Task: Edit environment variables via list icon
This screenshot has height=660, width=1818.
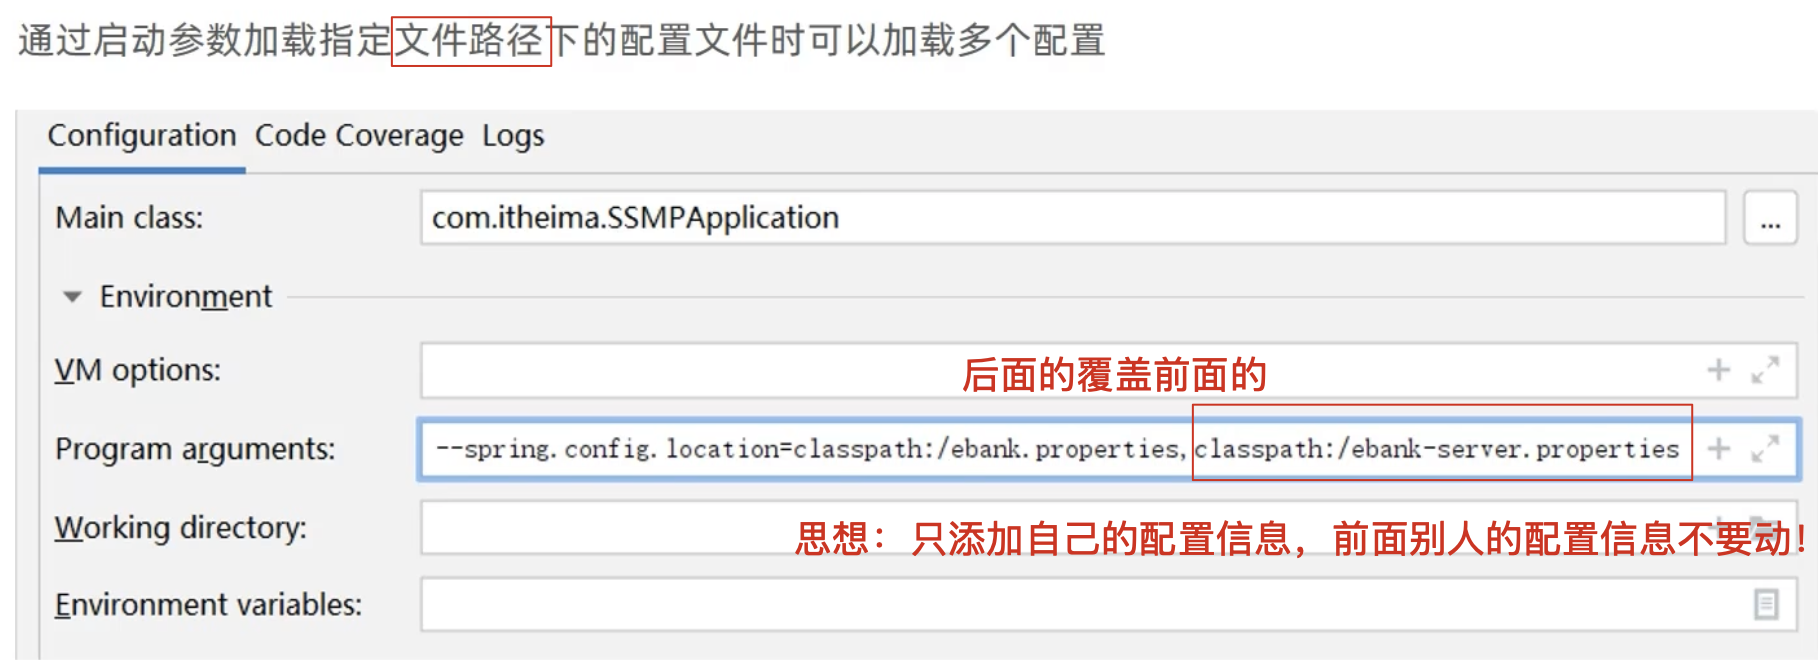Action: pos(1766,604)
